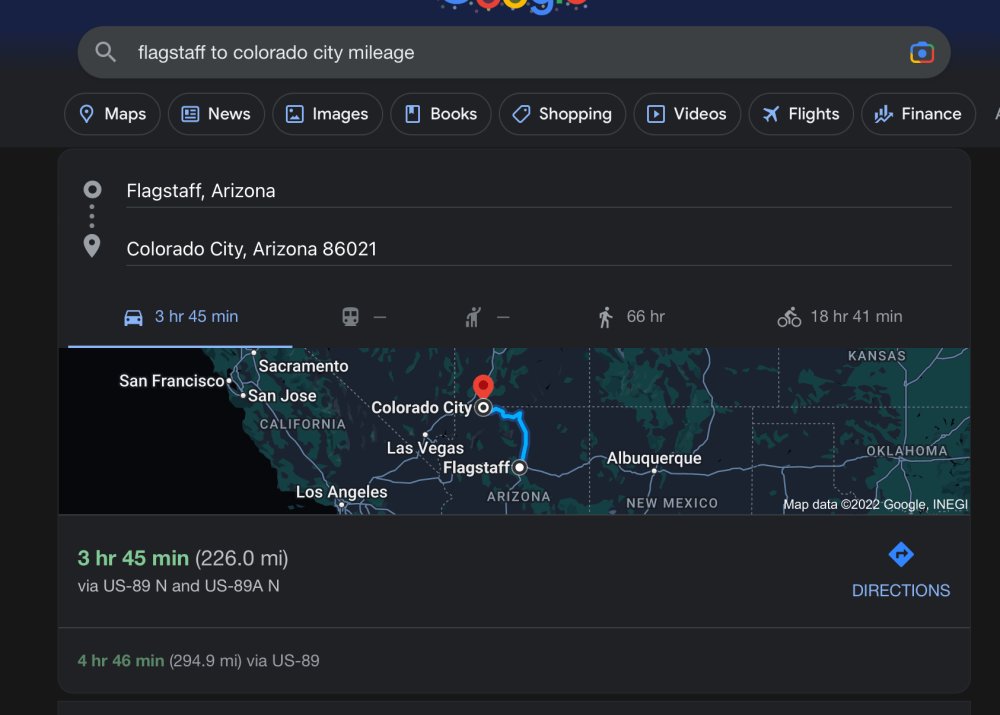
Task: Click the Las Vegas label on the map
Action: 425,448
